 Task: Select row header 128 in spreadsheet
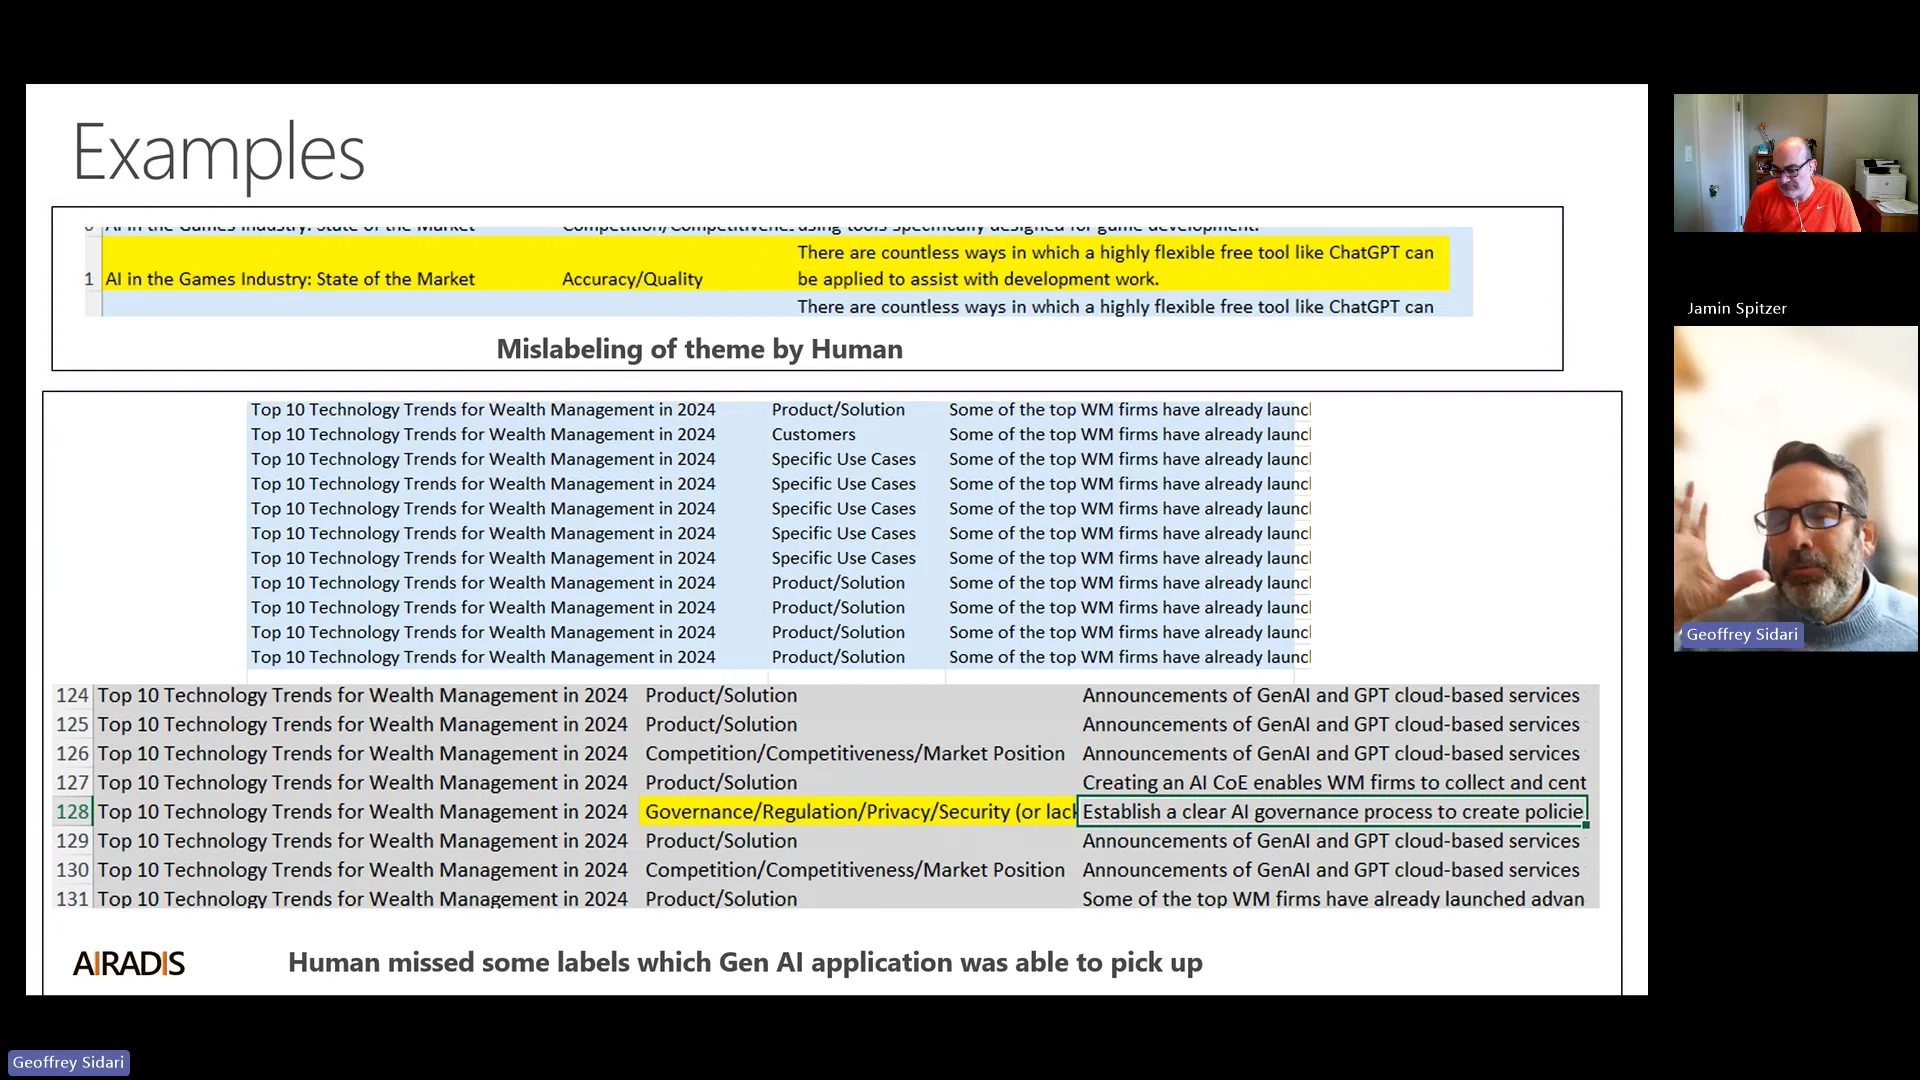[x=72, y=812]
